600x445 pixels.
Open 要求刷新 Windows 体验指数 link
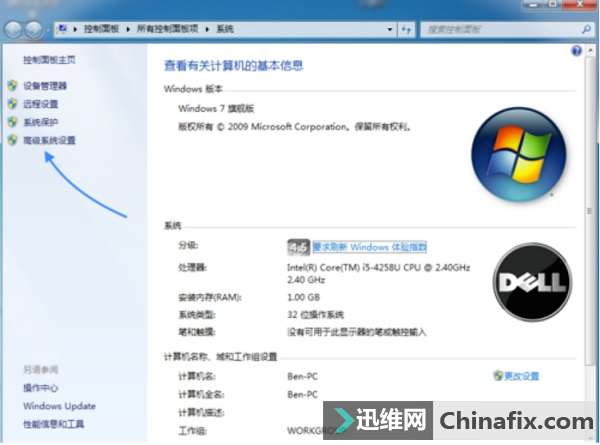coord(370,246)
